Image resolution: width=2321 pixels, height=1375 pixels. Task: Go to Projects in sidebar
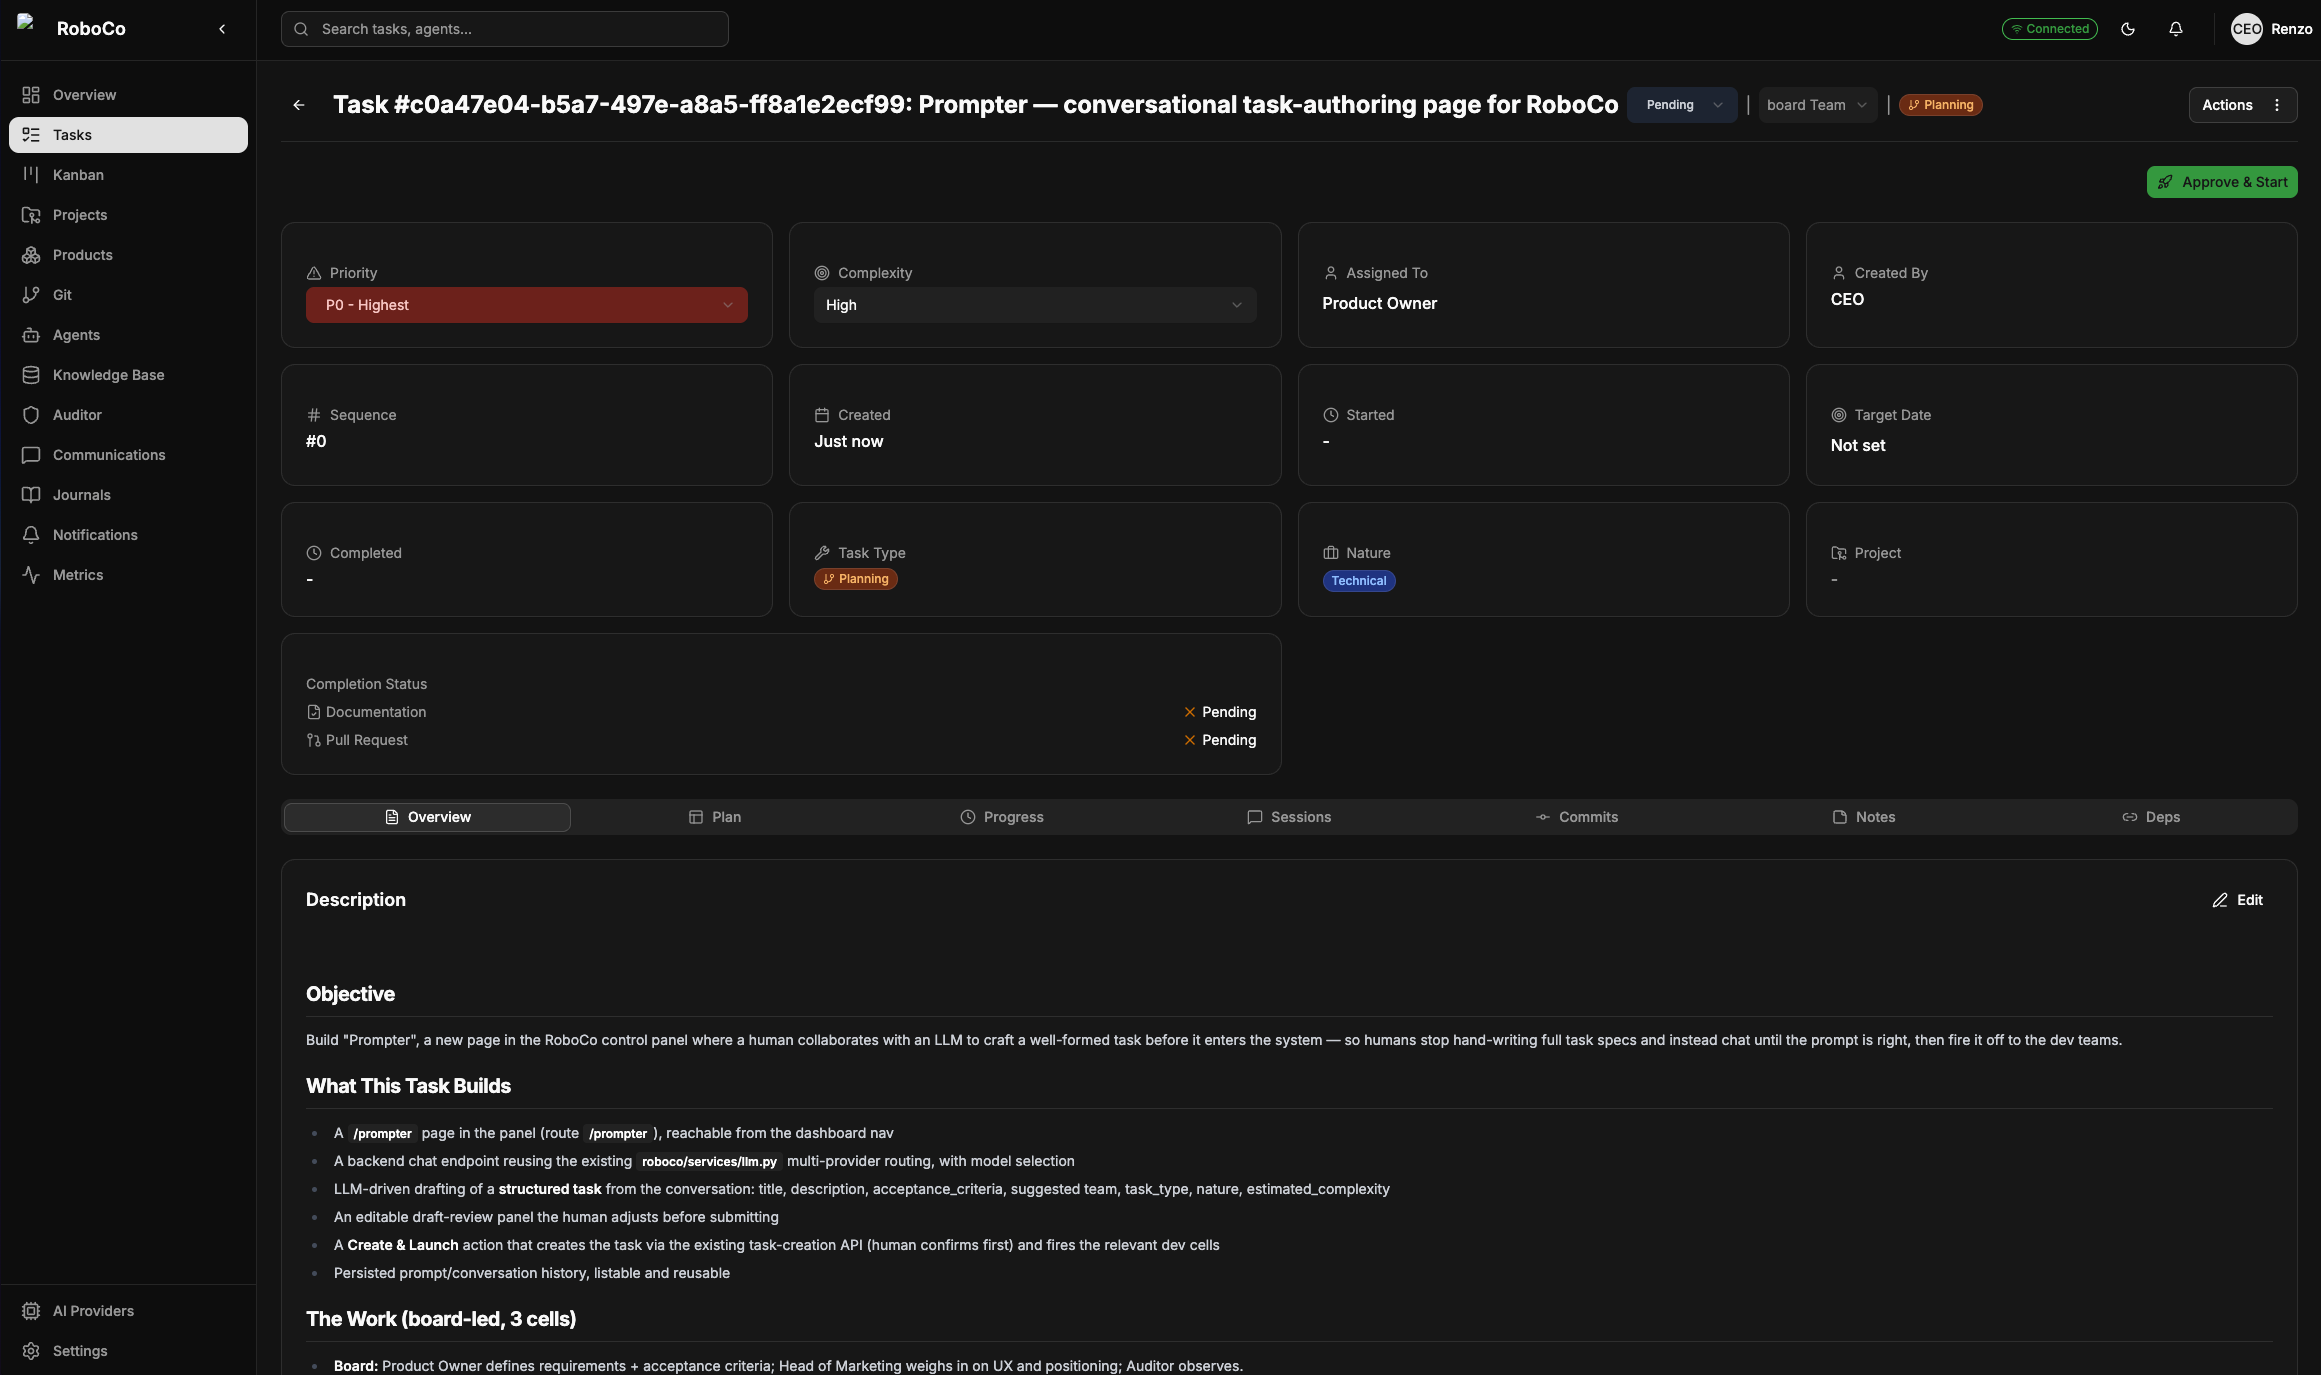pos(128,215)
